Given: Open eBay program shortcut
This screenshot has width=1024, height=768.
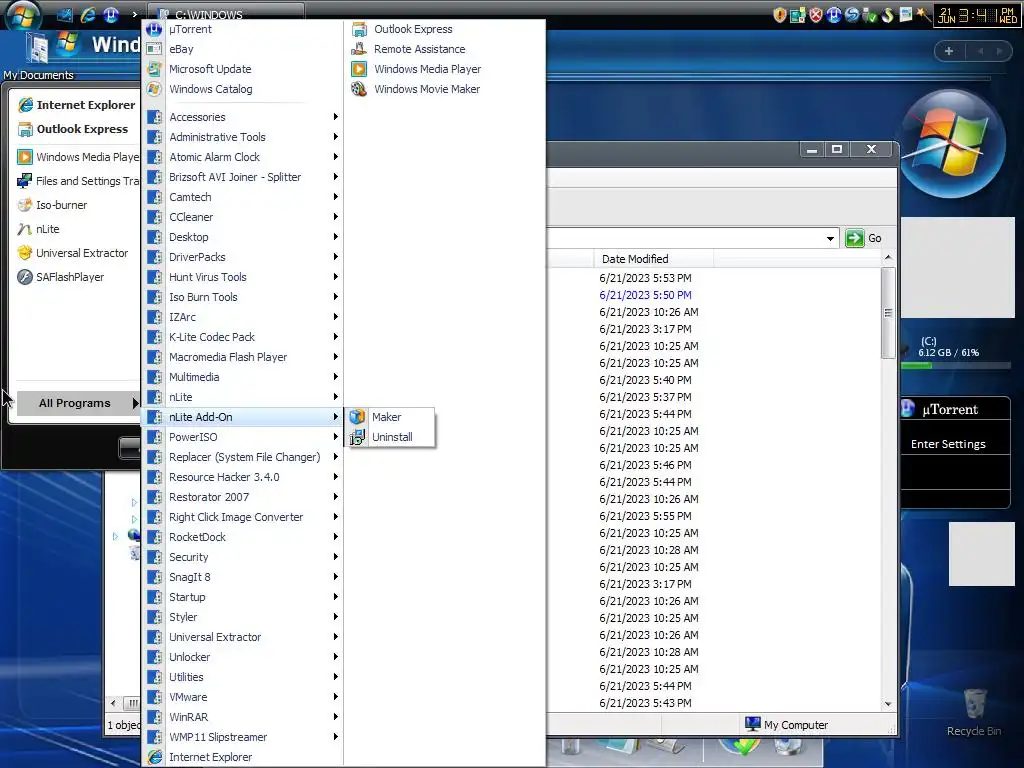Looking at the screenshot, I should (x=242, y=49).
